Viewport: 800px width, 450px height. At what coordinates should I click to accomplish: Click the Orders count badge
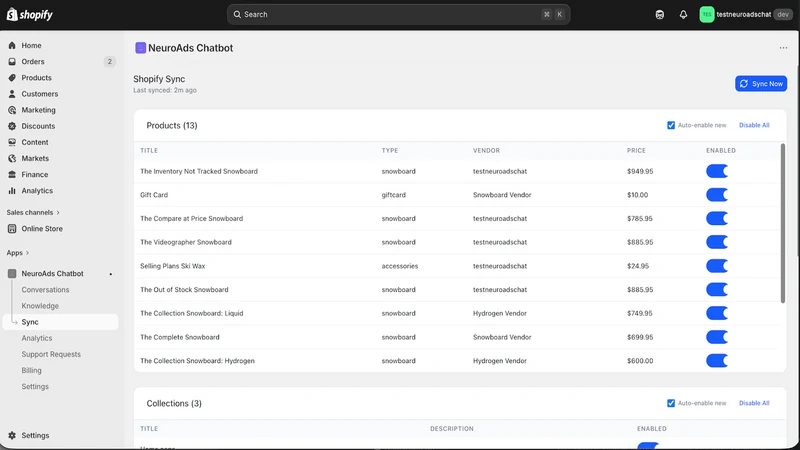(x=109, y=62)
